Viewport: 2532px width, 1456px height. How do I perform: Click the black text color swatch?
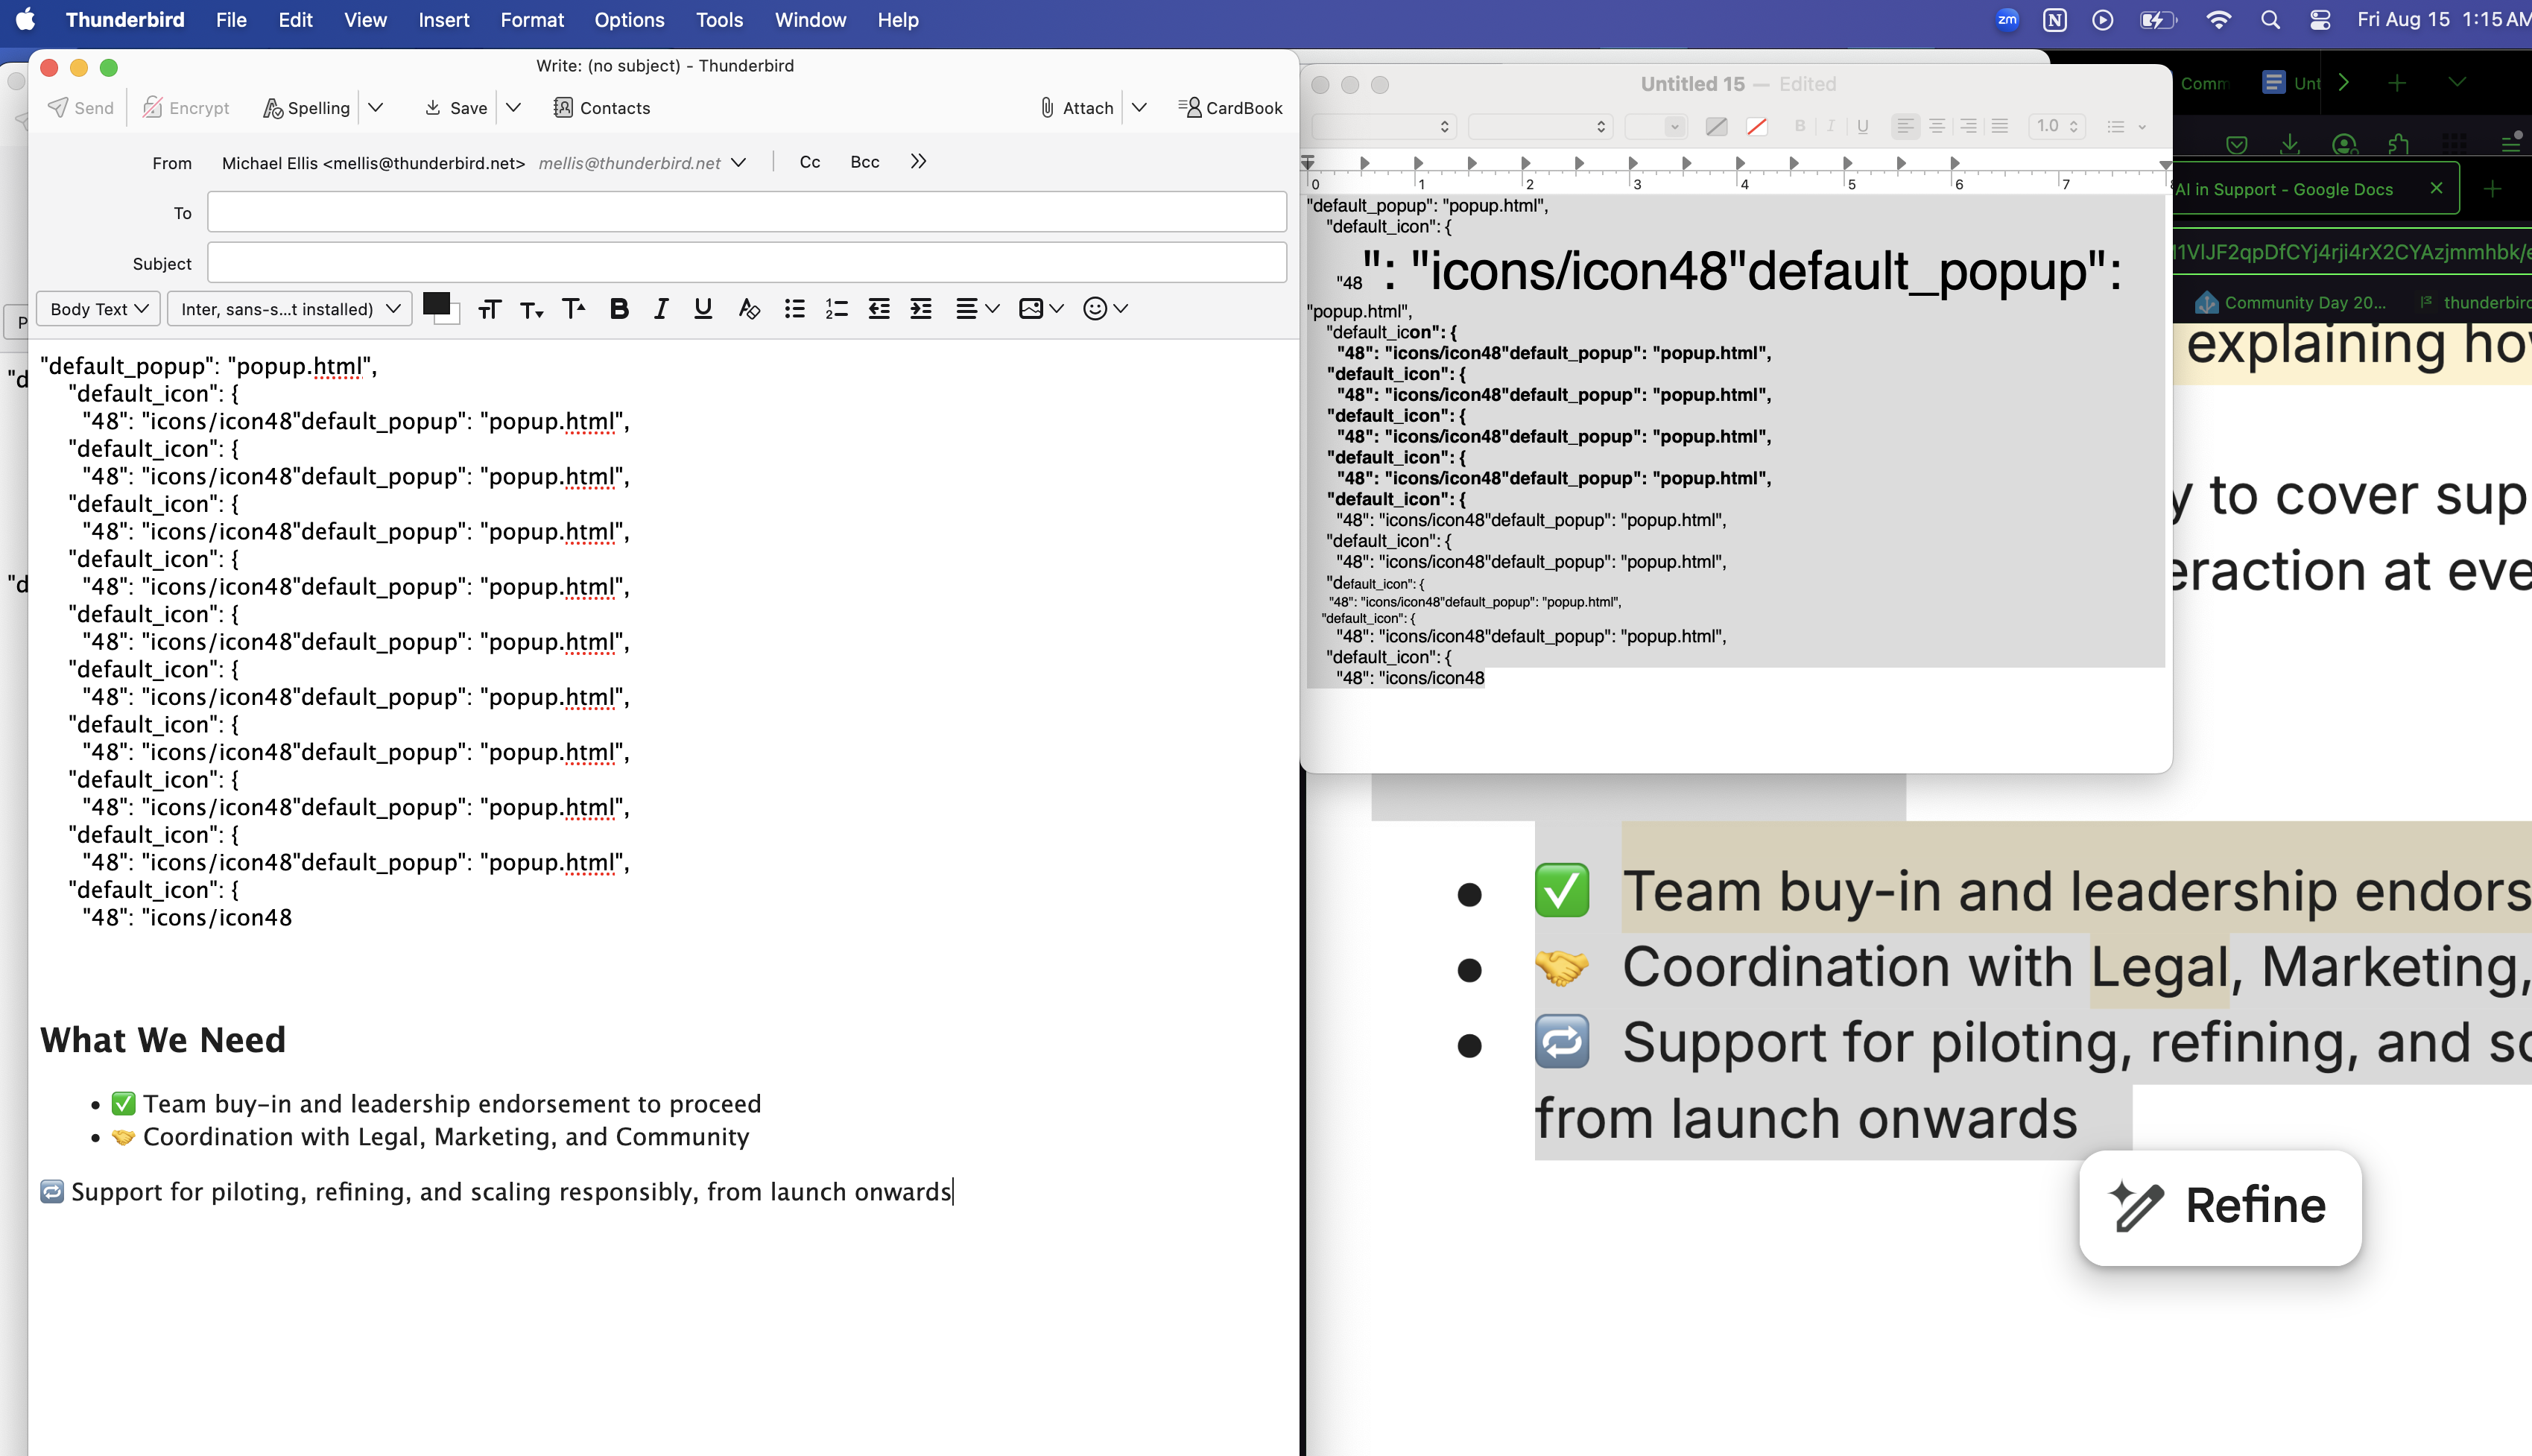click(x=436, y=304)
